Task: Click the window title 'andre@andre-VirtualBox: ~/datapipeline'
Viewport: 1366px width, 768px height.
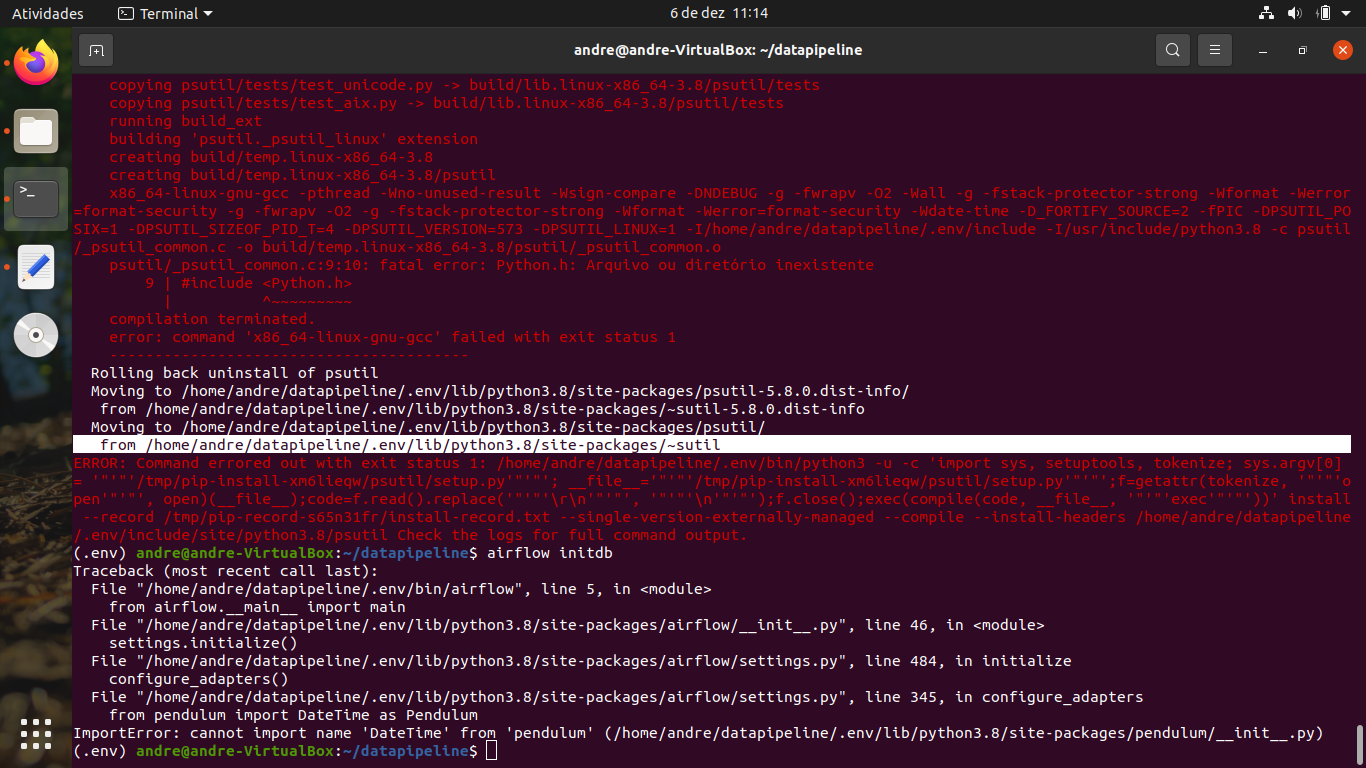Action: point(718,50)
